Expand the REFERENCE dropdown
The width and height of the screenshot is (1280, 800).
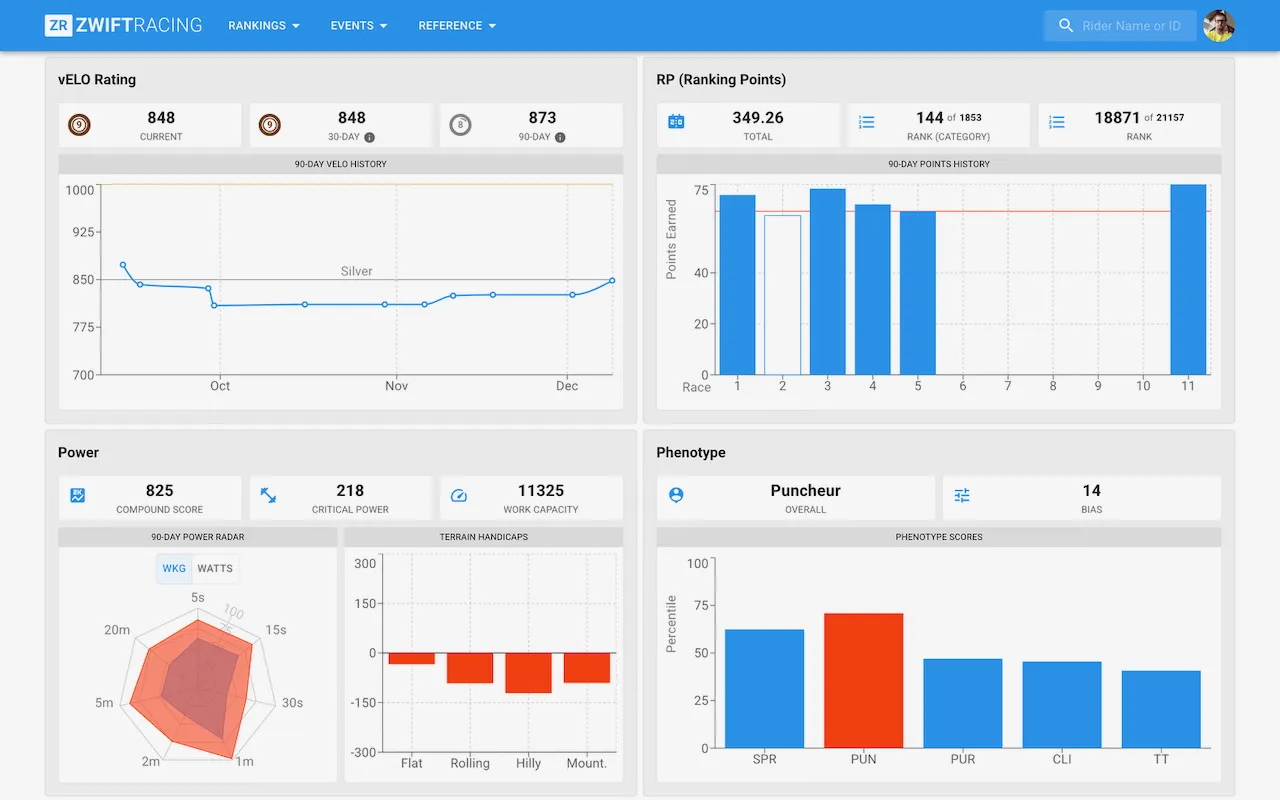tap(457, 26)
